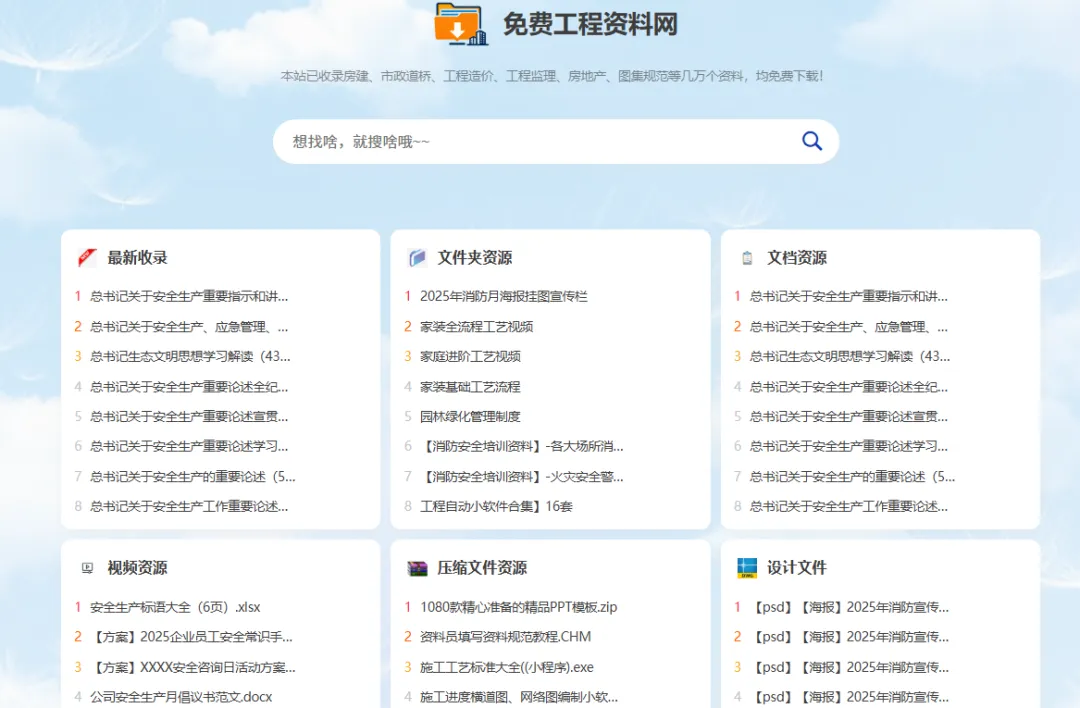
Task: Open 【方案】XXXX安全咨询日活动方案...
Action: tap(193, 667)
